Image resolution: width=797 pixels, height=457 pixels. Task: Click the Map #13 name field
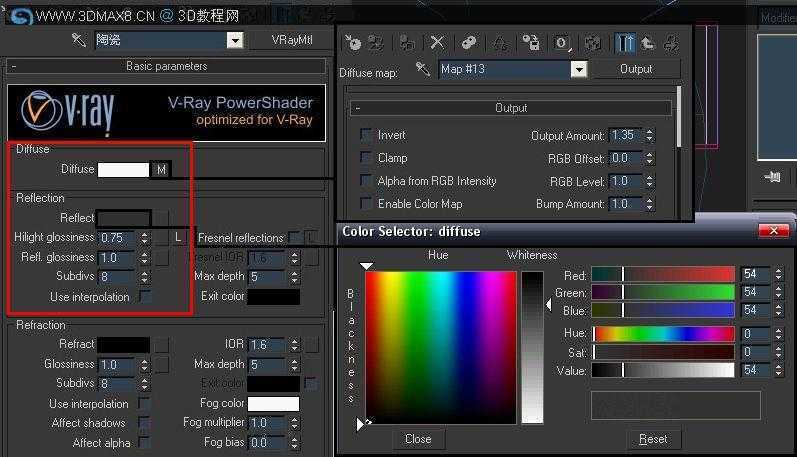pyautogui.click(x=504, y=69)
